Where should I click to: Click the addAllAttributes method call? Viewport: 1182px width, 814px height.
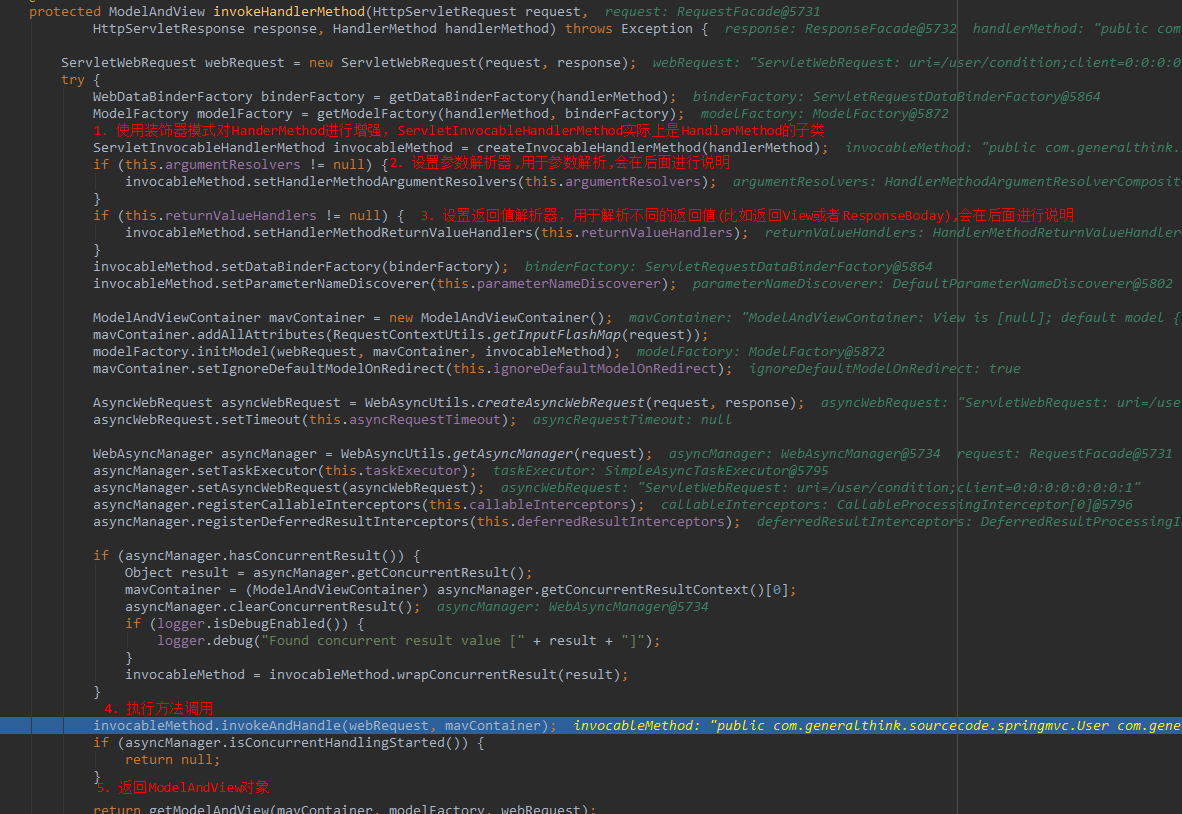click(260, 334)
